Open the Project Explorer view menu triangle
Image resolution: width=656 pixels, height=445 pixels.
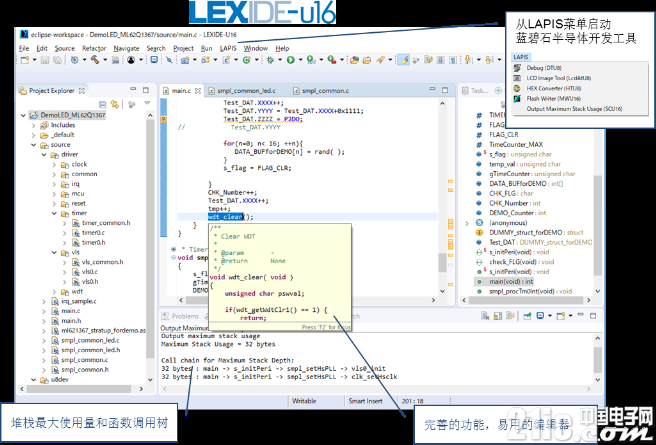point(147,103)
